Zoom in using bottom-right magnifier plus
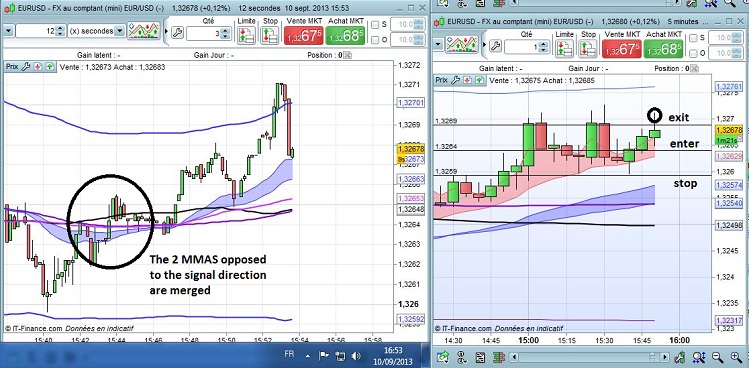This screenshot has height=368, width=749. click(x=736, y=357)
